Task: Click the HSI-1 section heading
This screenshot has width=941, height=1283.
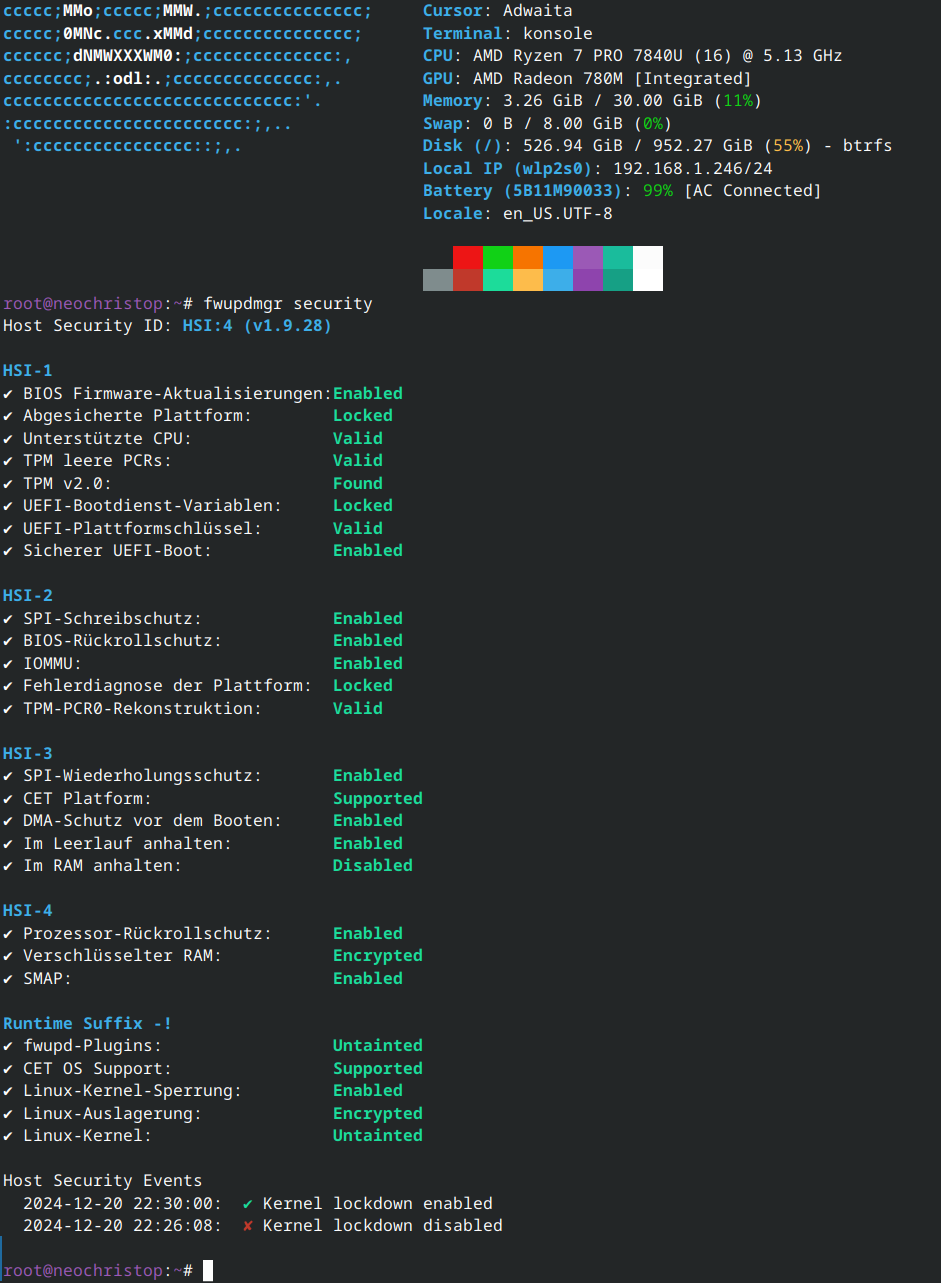Action: coord(27,370)
